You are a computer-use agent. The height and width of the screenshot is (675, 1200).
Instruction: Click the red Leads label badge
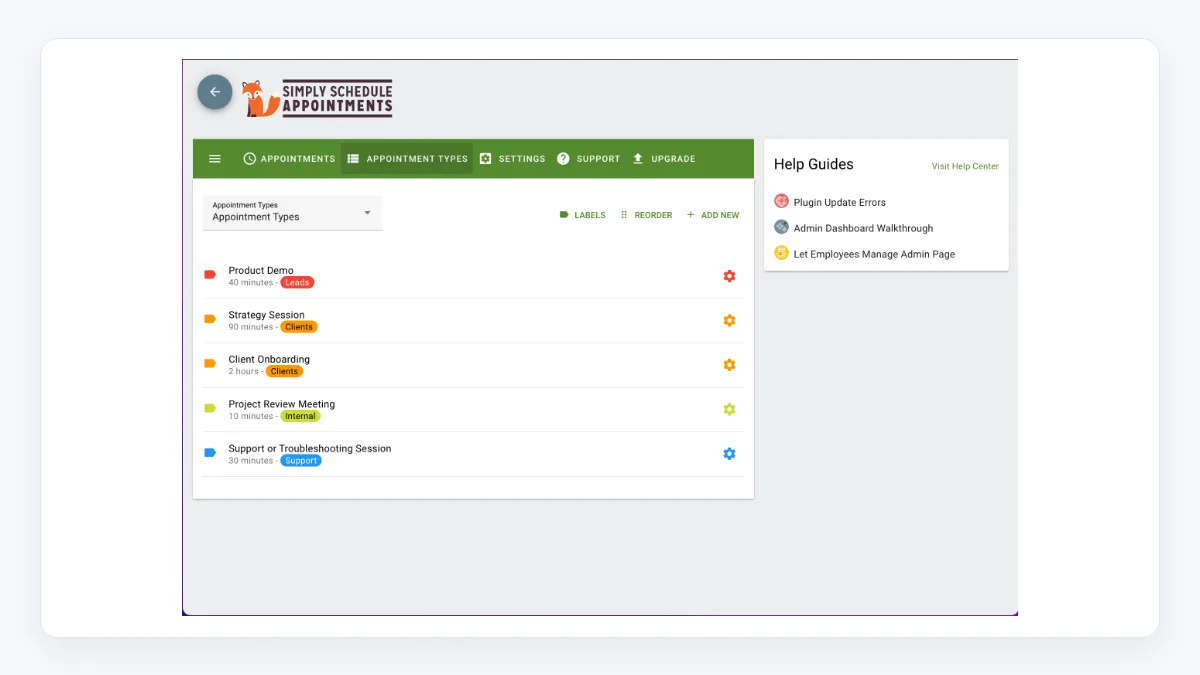297,283
